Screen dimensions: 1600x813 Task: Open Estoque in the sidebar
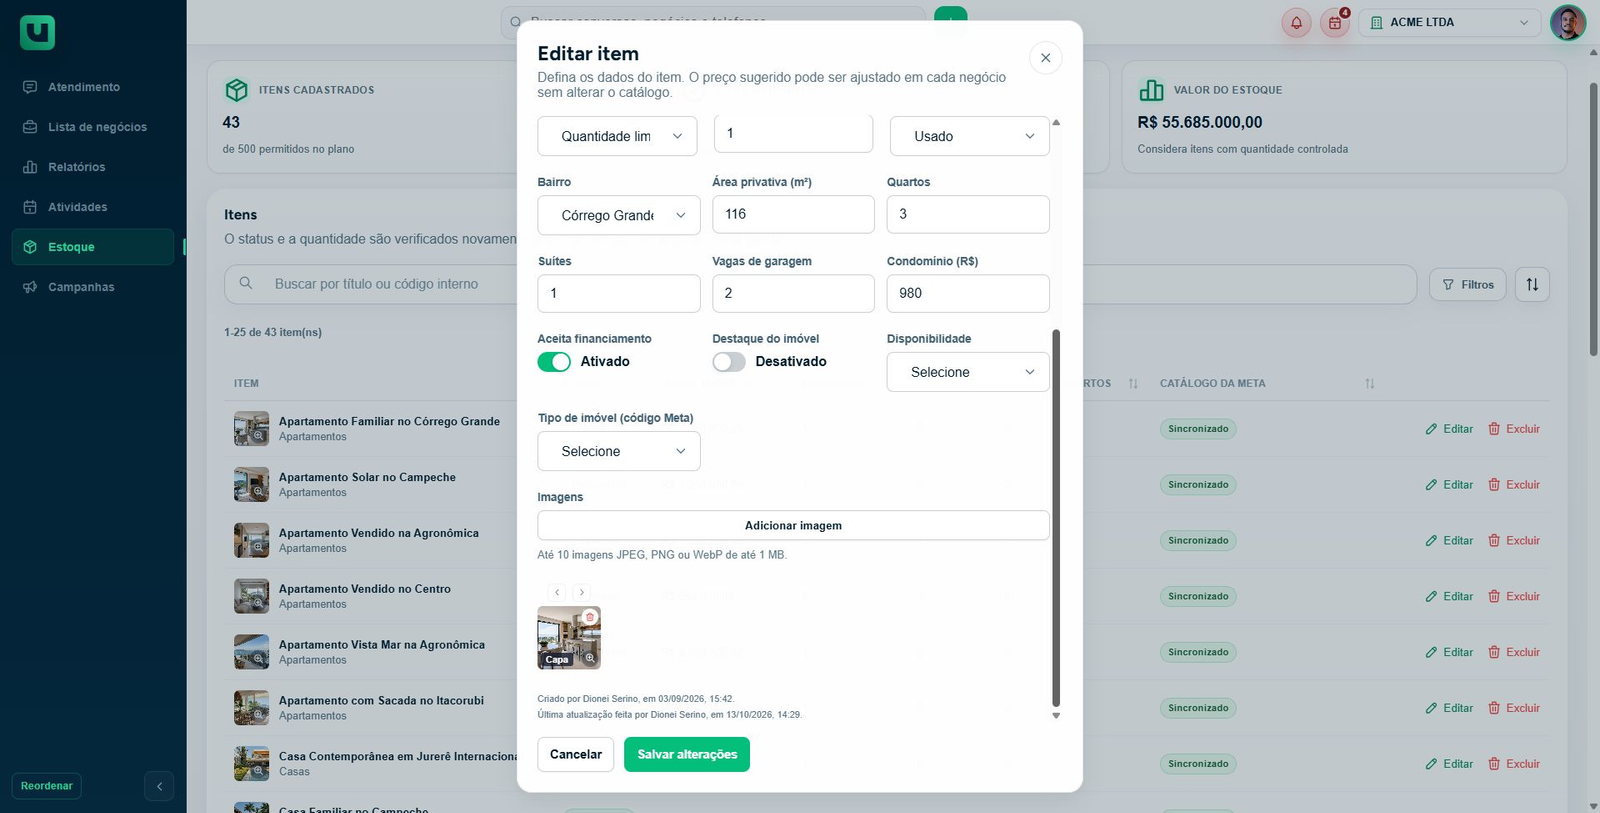93,247
